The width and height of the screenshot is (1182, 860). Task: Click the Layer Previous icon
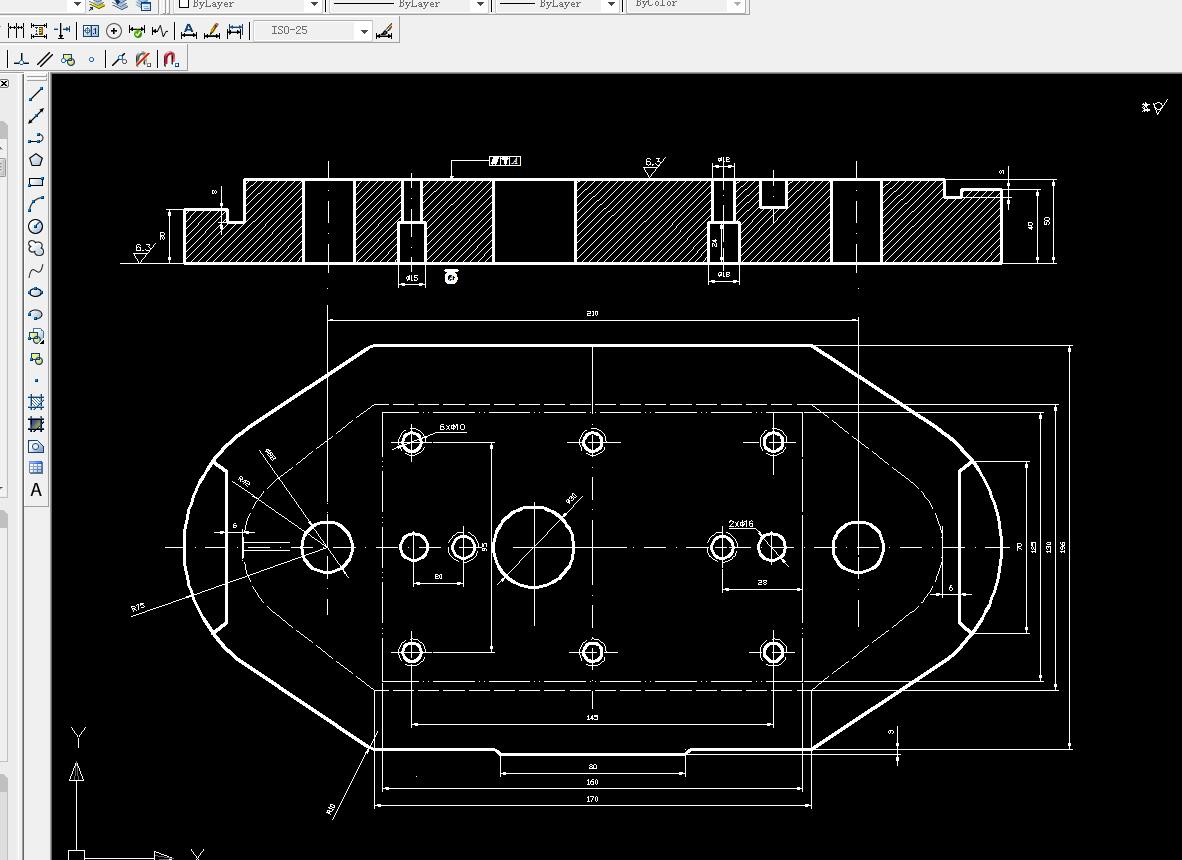[120, 5]
